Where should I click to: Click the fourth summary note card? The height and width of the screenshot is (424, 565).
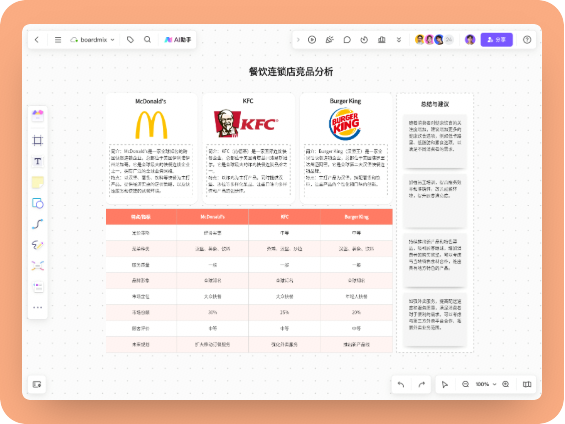pos(435,320)
